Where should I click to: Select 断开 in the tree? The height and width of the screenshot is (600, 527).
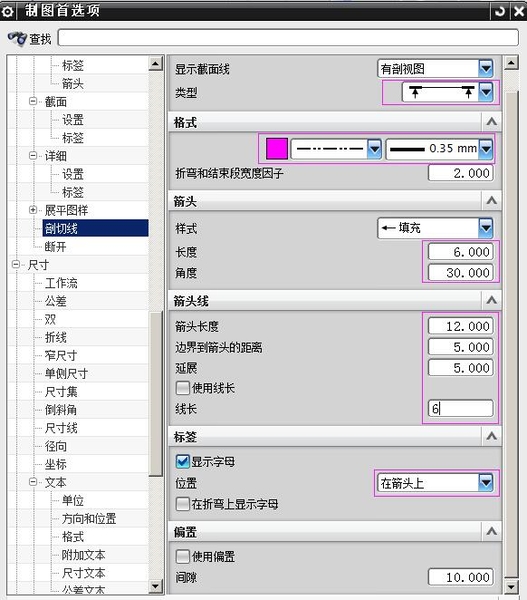[55, 246]
